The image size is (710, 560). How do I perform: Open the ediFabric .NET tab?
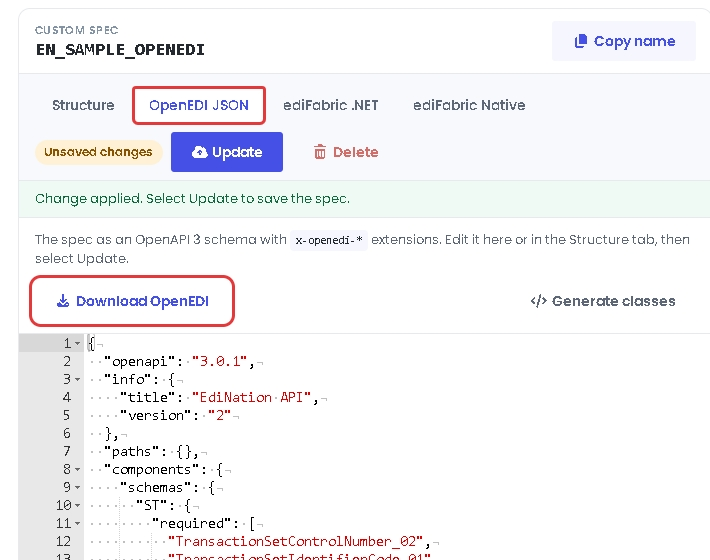[331, 105]
